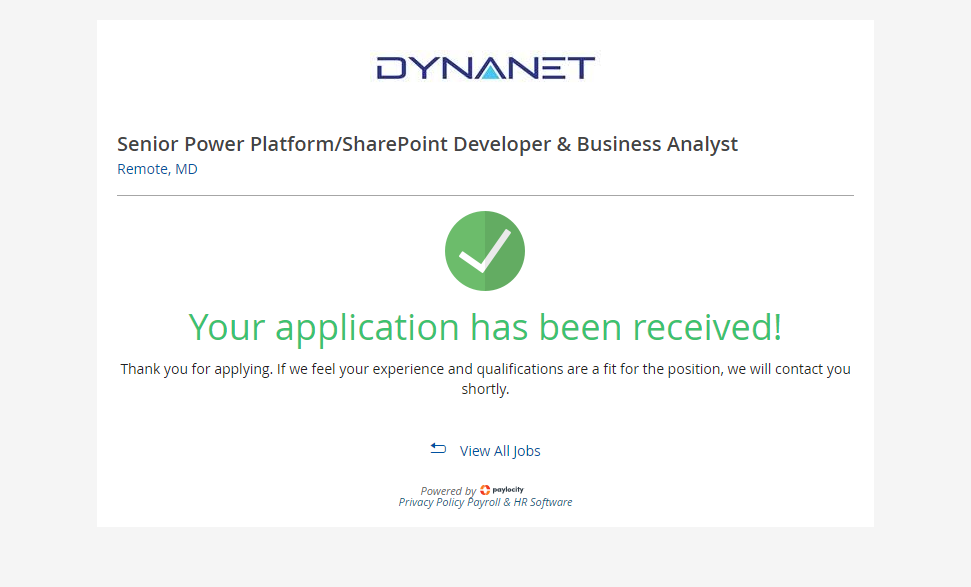Click the Remote, MD location text
The height and width of the screenshot is (587, 971).
(x=157, y=169)
